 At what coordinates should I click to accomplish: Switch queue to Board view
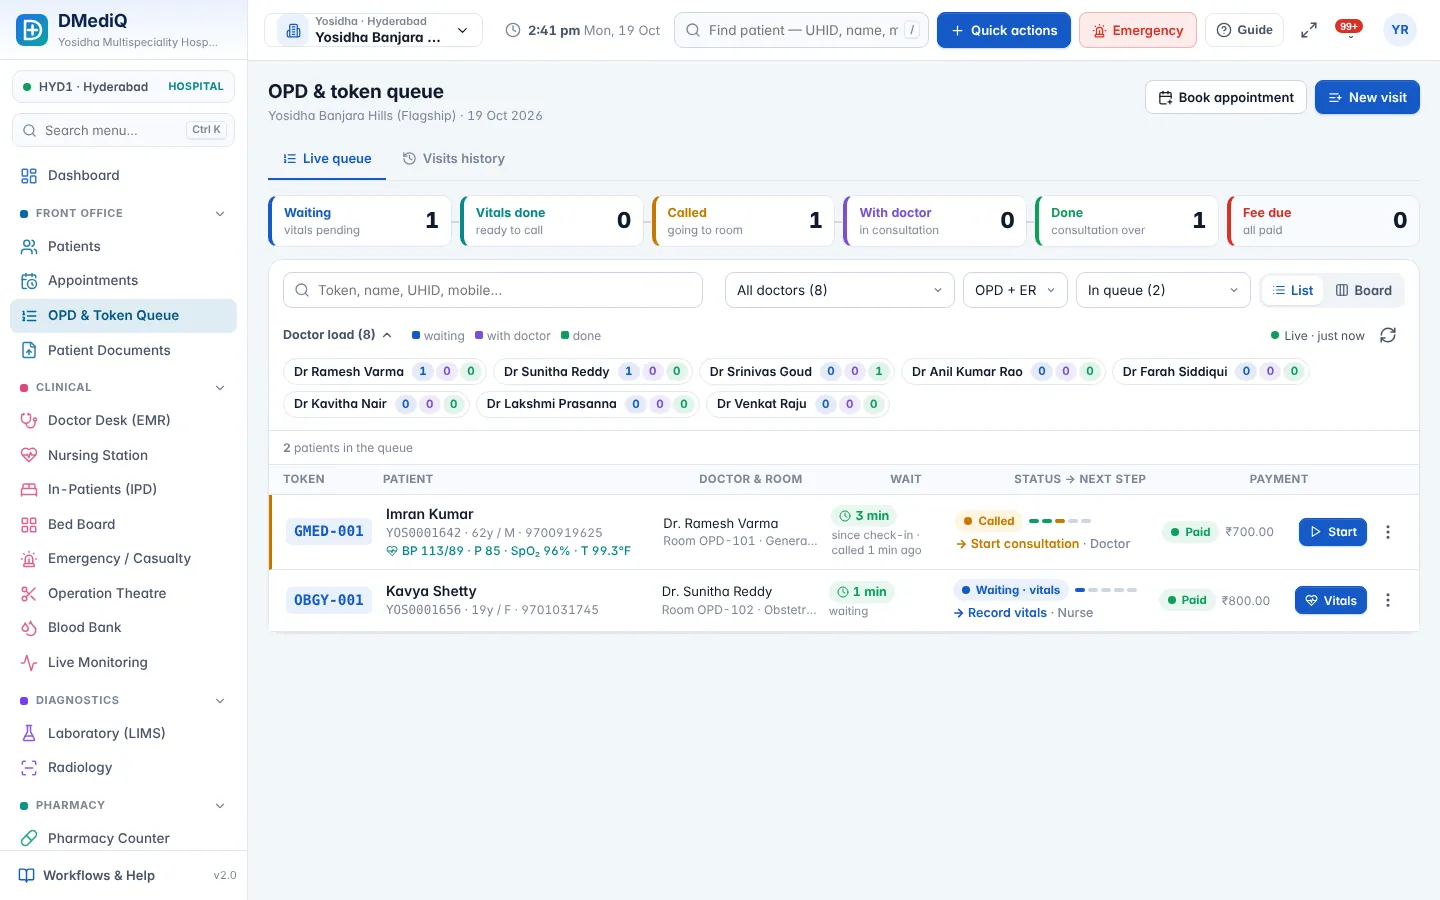click(1364, 290)
